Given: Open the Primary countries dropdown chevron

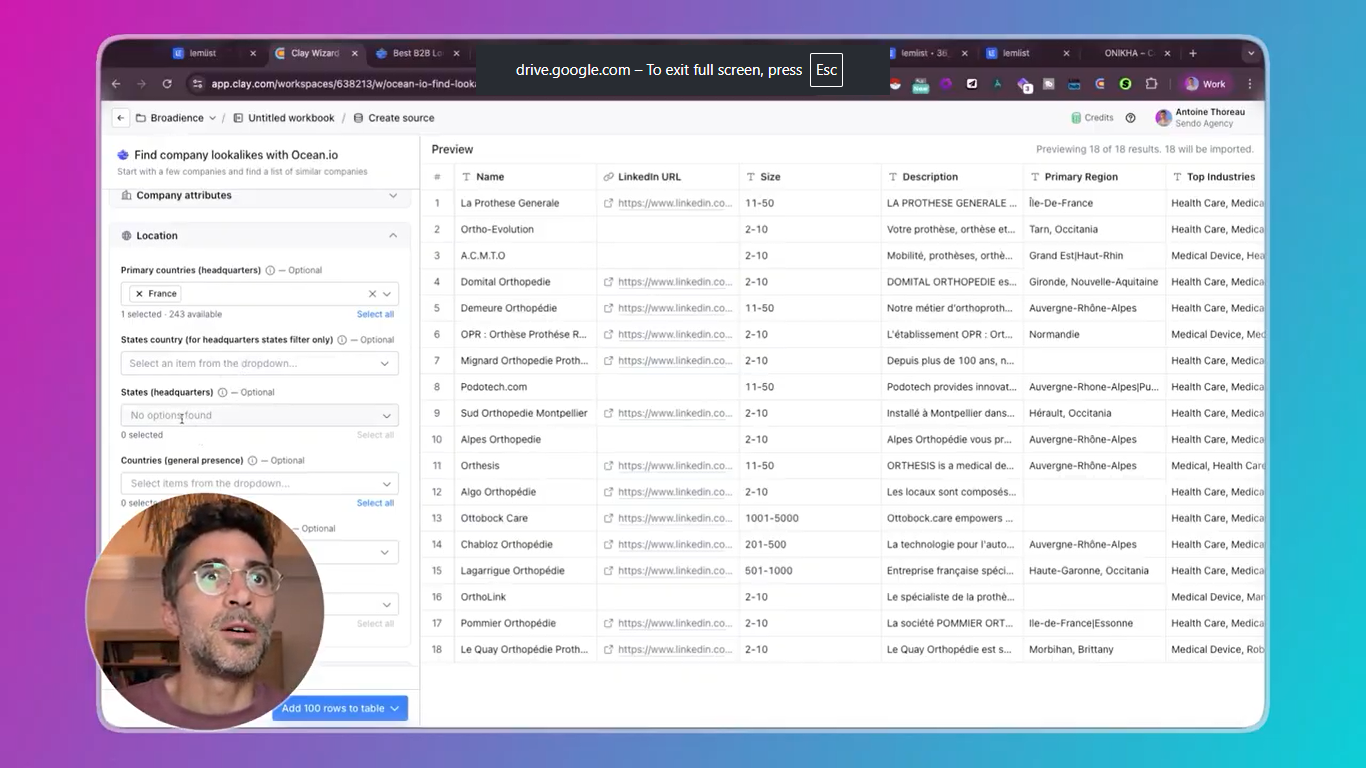Looking at the screenshot, I should point(387,294).
